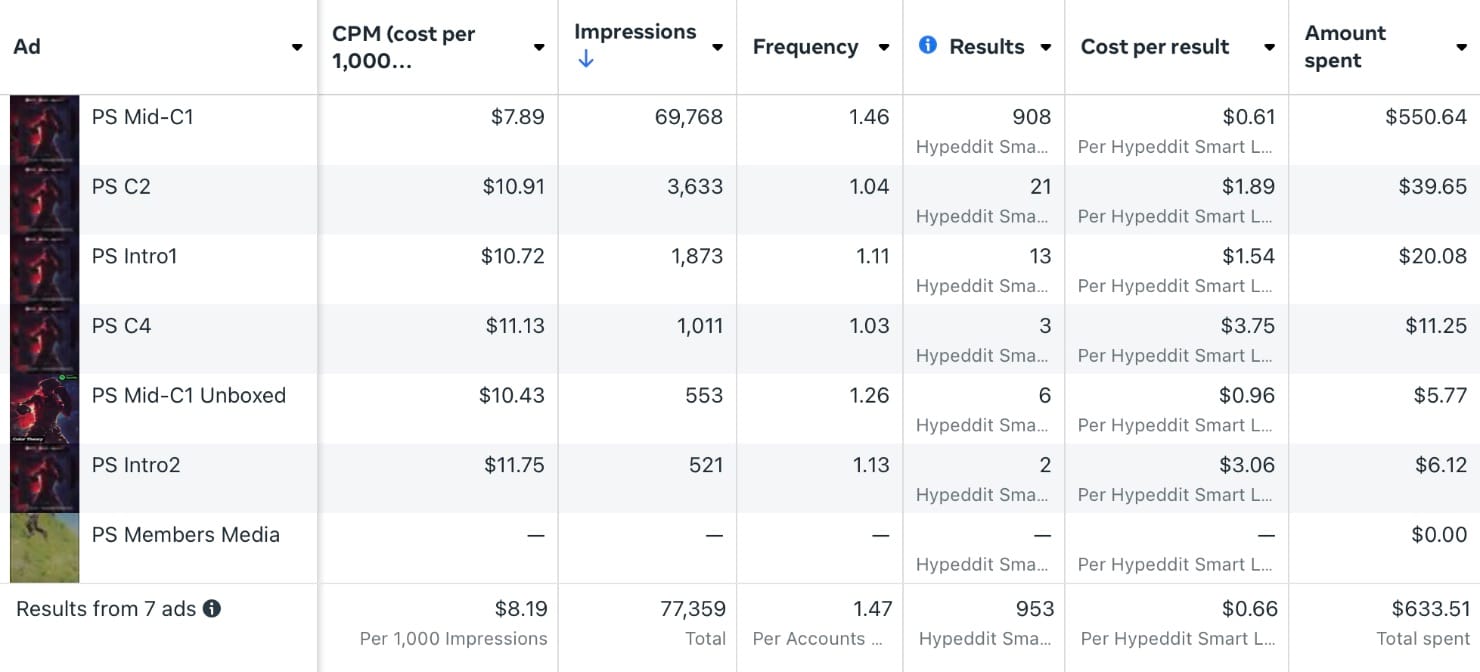1480x672 pixels.
Task: Select the PS Mid-C1 Unboxed thumbnail image
Action: 44,409
